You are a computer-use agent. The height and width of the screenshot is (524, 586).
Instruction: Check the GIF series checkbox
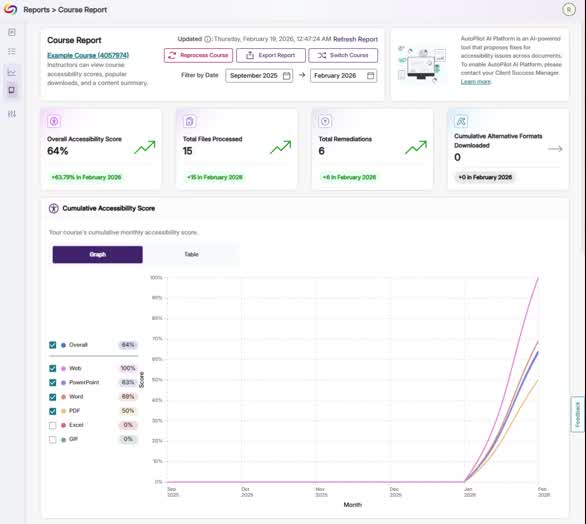pyautogui.click(x=53, y=440)
